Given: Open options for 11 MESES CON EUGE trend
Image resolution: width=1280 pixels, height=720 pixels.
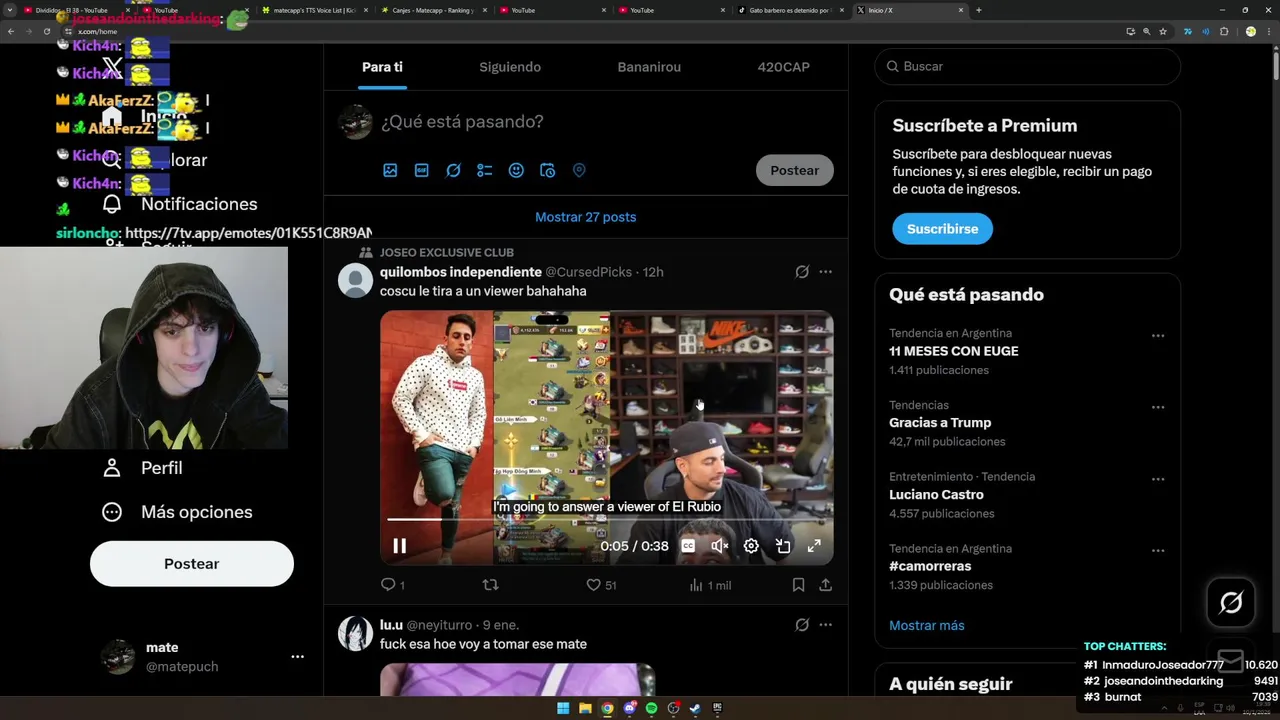Looking at the screenshot, I should [1158, 336].
